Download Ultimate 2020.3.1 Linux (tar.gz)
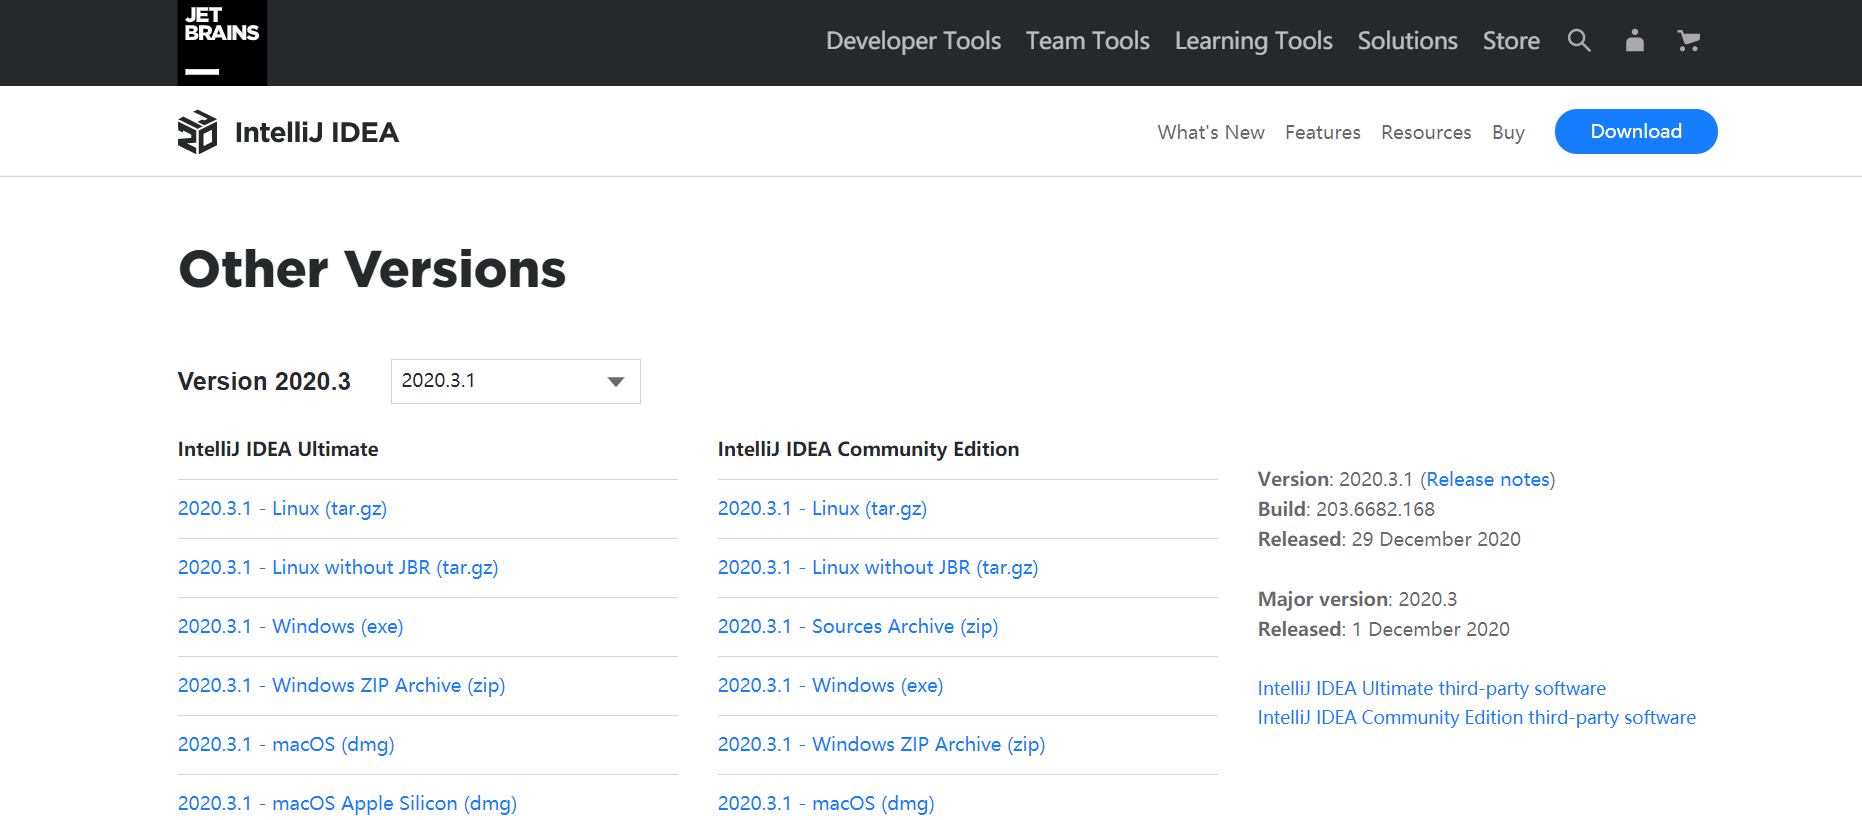This screenshot has height=820, width=1862. 282,508
